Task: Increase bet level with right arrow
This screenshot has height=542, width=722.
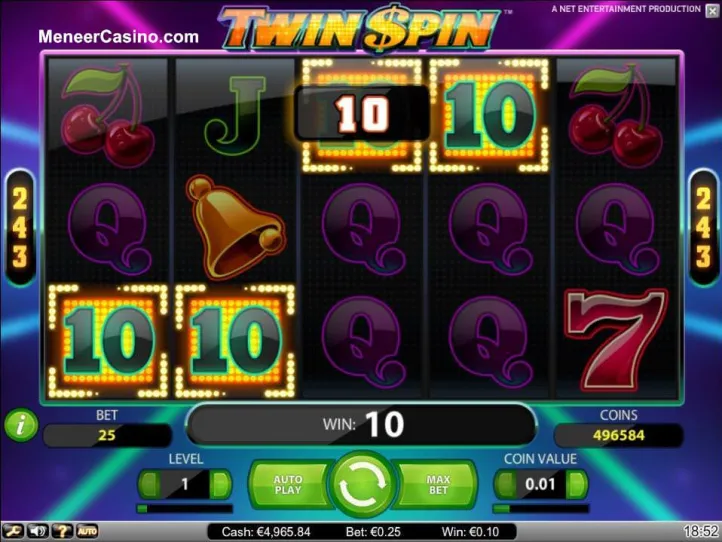Action: pos(220,484)
